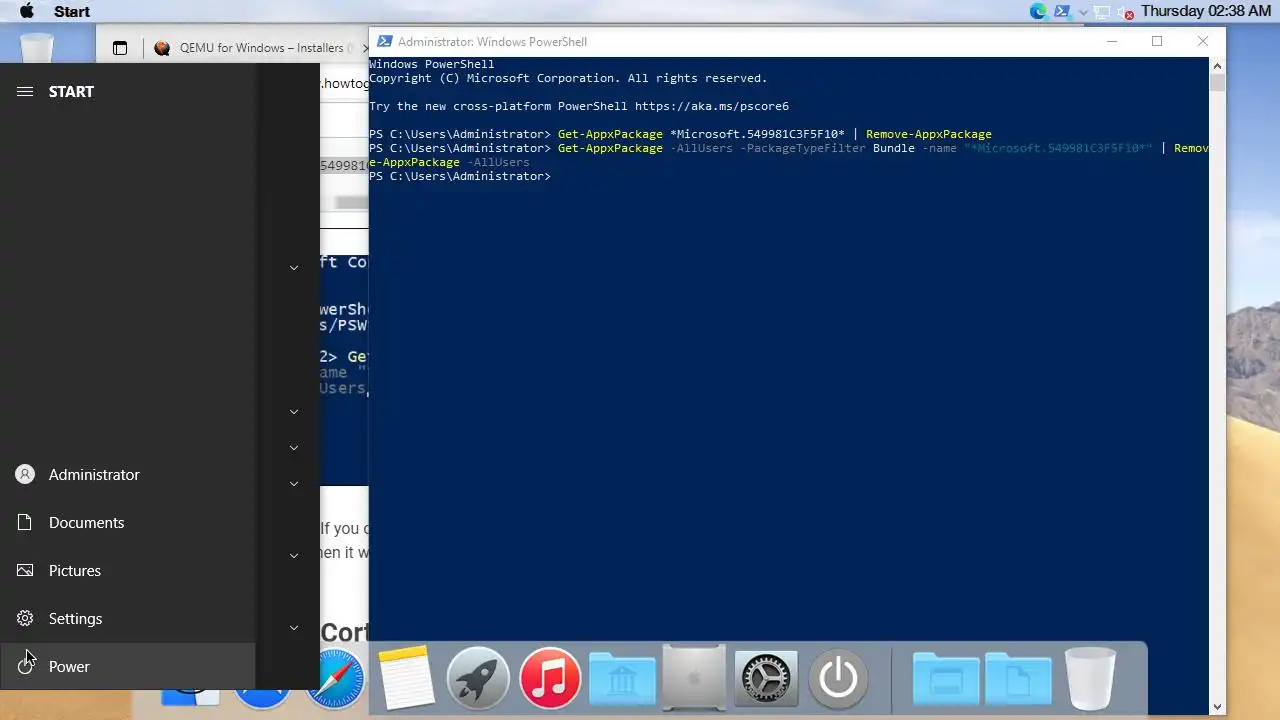Open Documents from the Start menu

128,523
